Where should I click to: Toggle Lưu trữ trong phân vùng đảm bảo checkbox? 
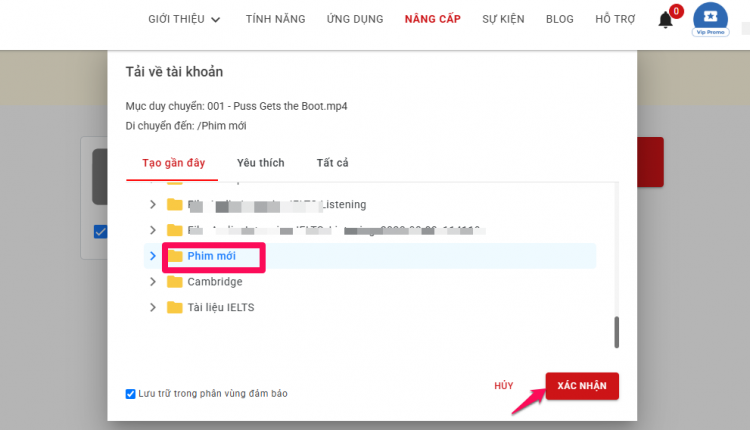pos(130,394)
